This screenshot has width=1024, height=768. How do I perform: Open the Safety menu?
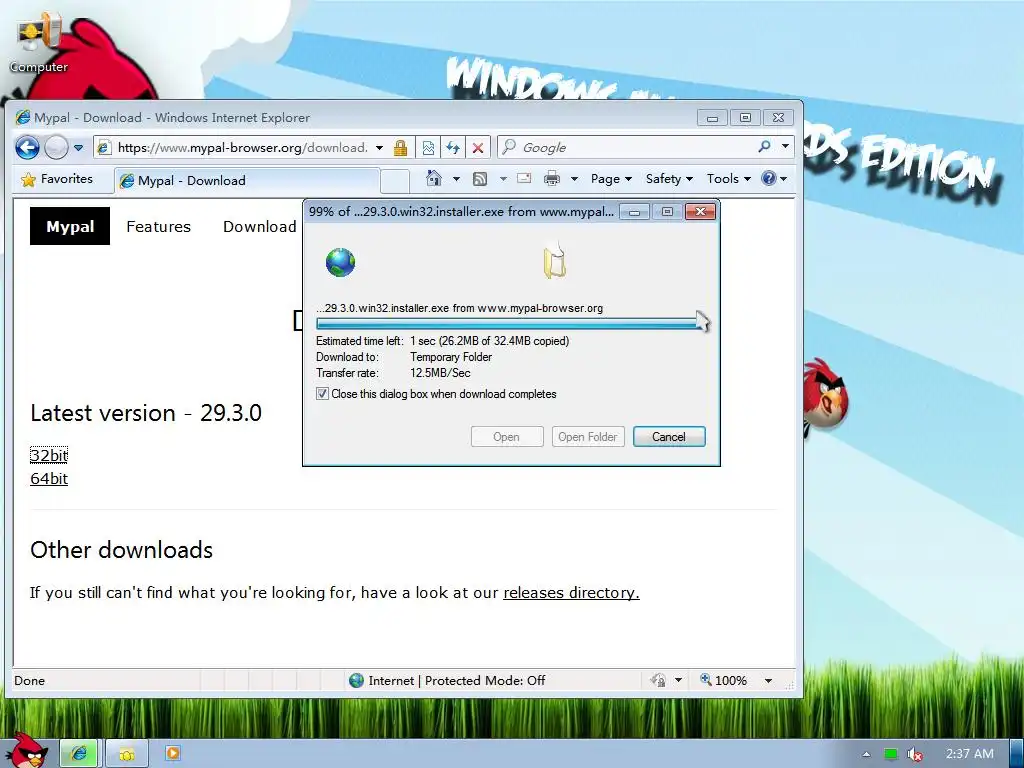(x=669, y=179)
